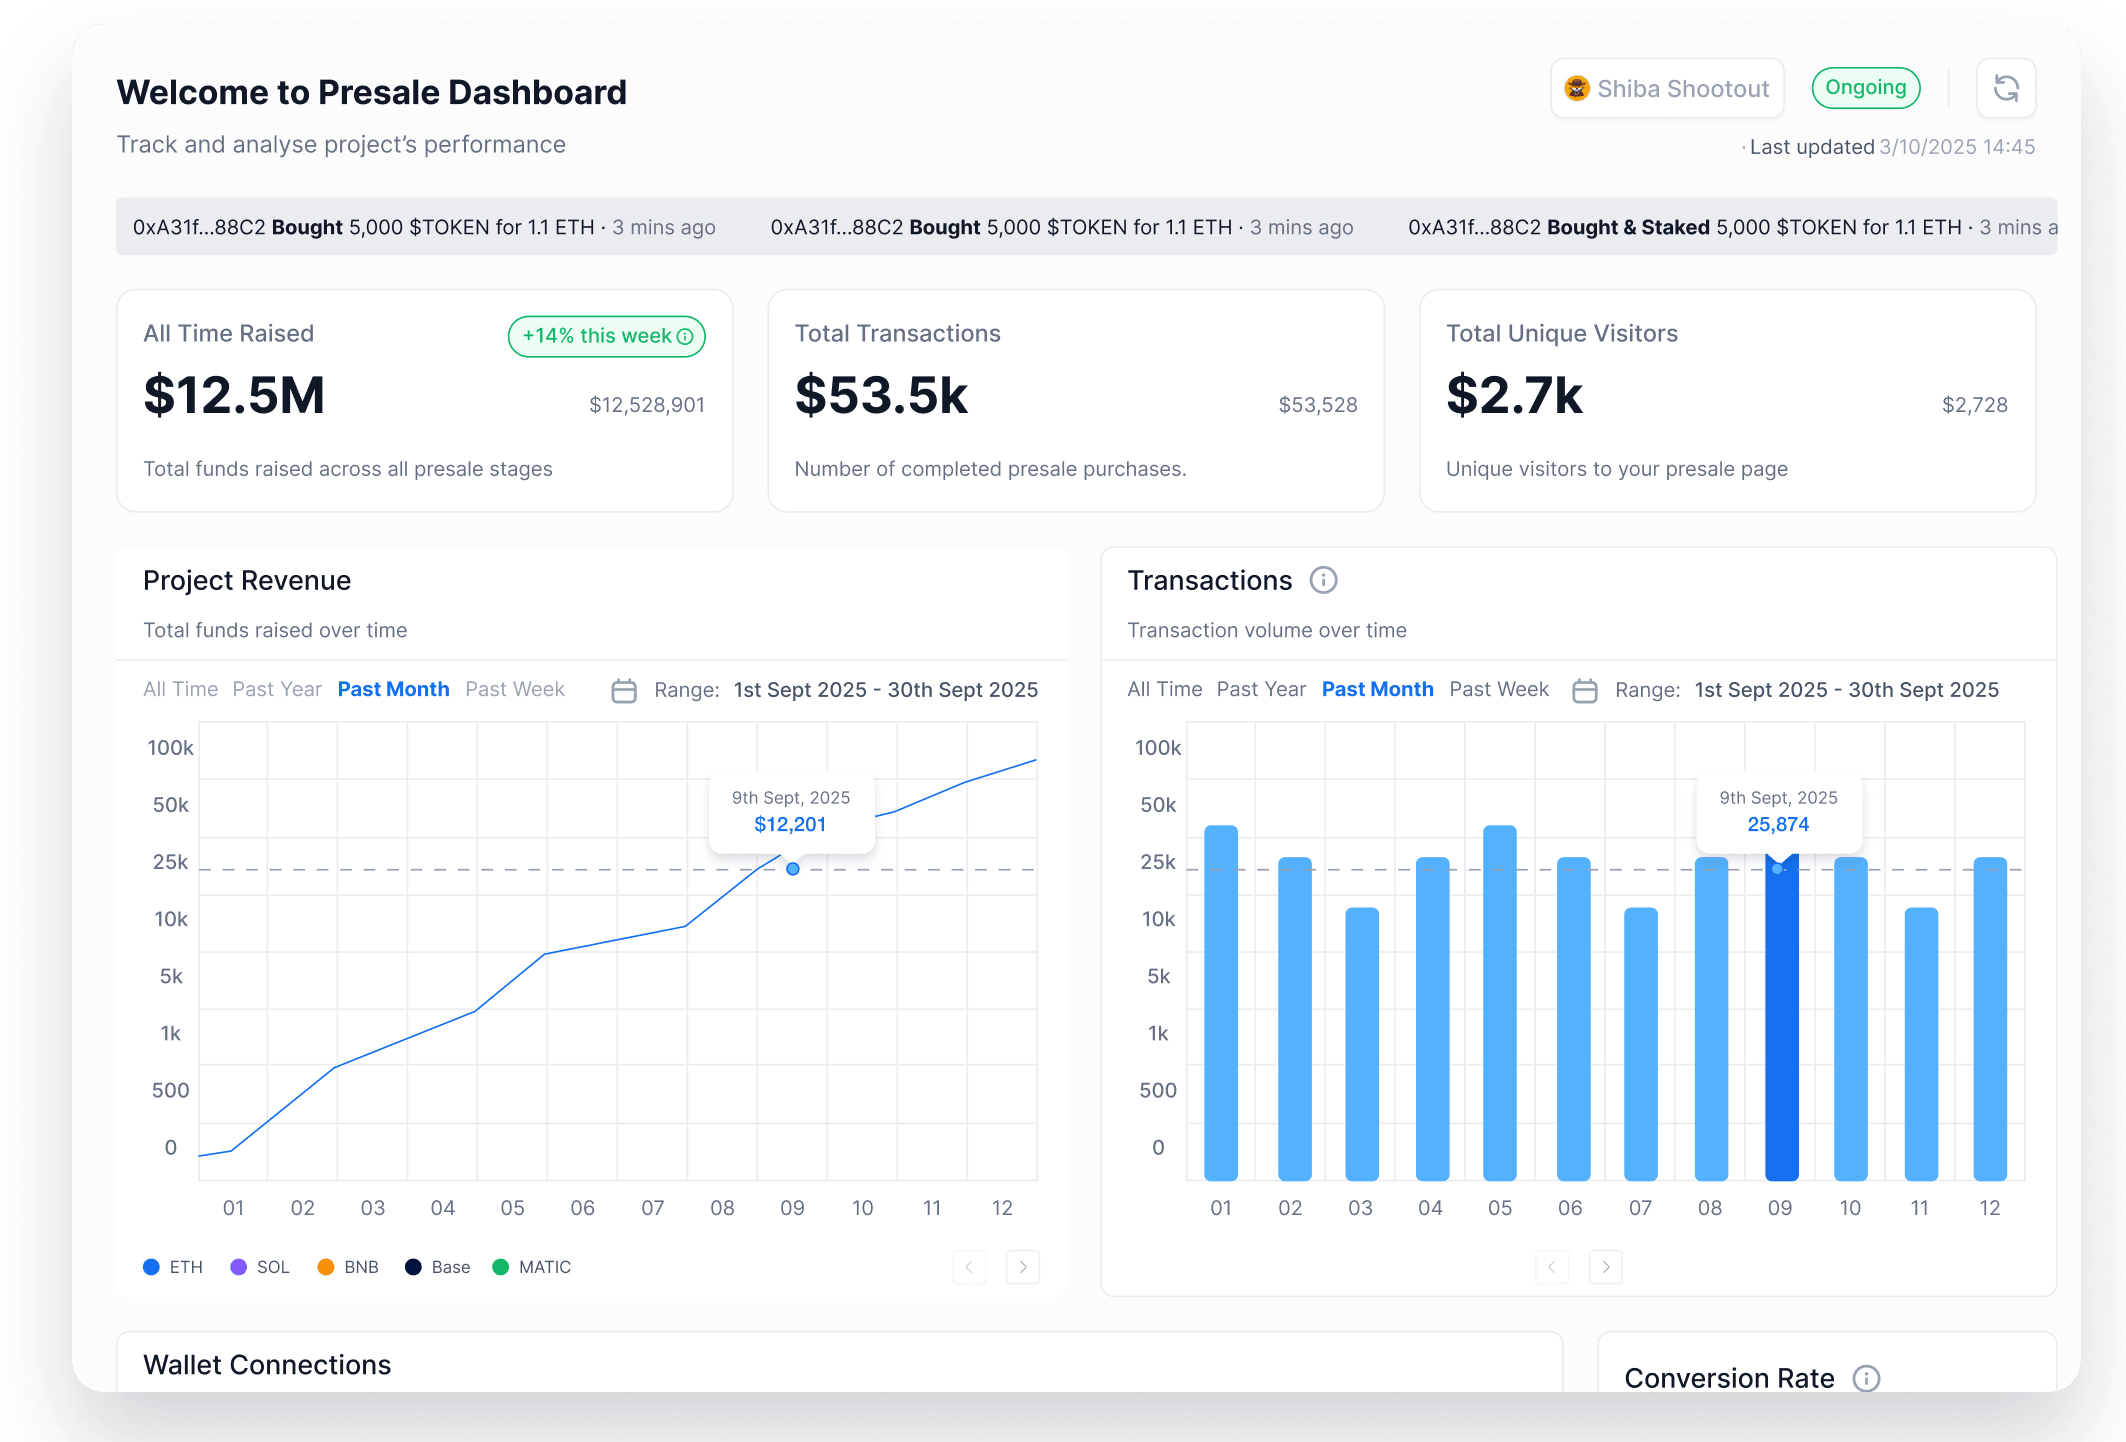Click the 03 bar in Transactions chart
This screenshot has height=1442, width=2126.
tap(1362, 1044)
